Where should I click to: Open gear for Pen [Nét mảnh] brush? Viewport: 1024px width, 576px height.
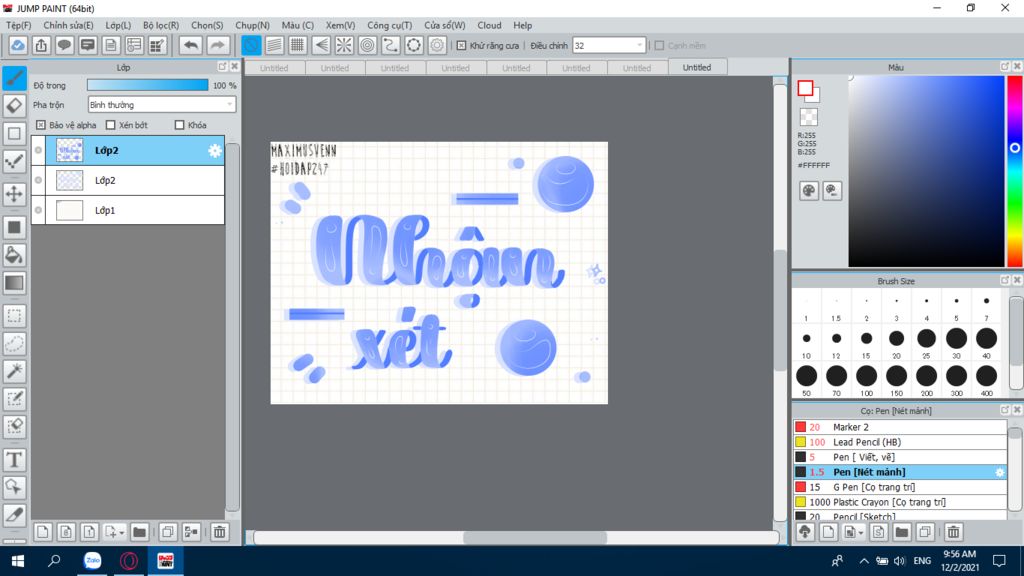pyautogui.click(x=999, y=472)
